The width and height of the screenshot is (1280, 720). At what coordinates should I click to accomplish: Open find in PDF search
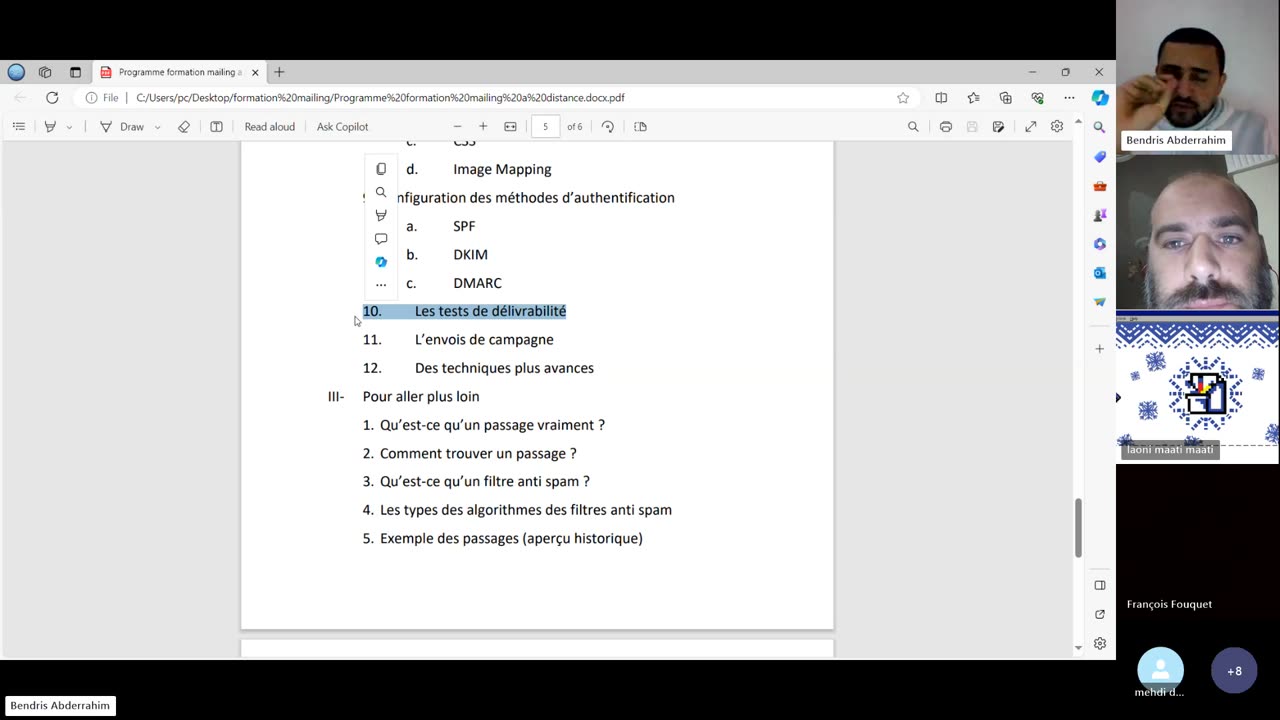pyautogui.click(x=913, y=127)
